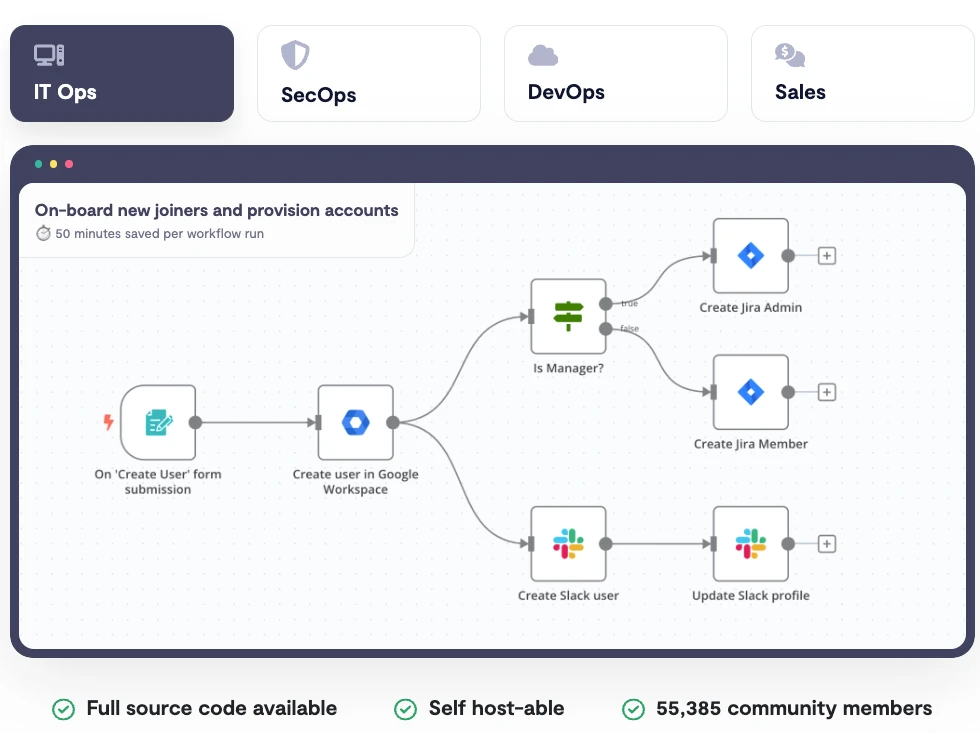This screenshot has height=733, width=980.
Task: Click the yellow window dot
Action: click(54, 164)
